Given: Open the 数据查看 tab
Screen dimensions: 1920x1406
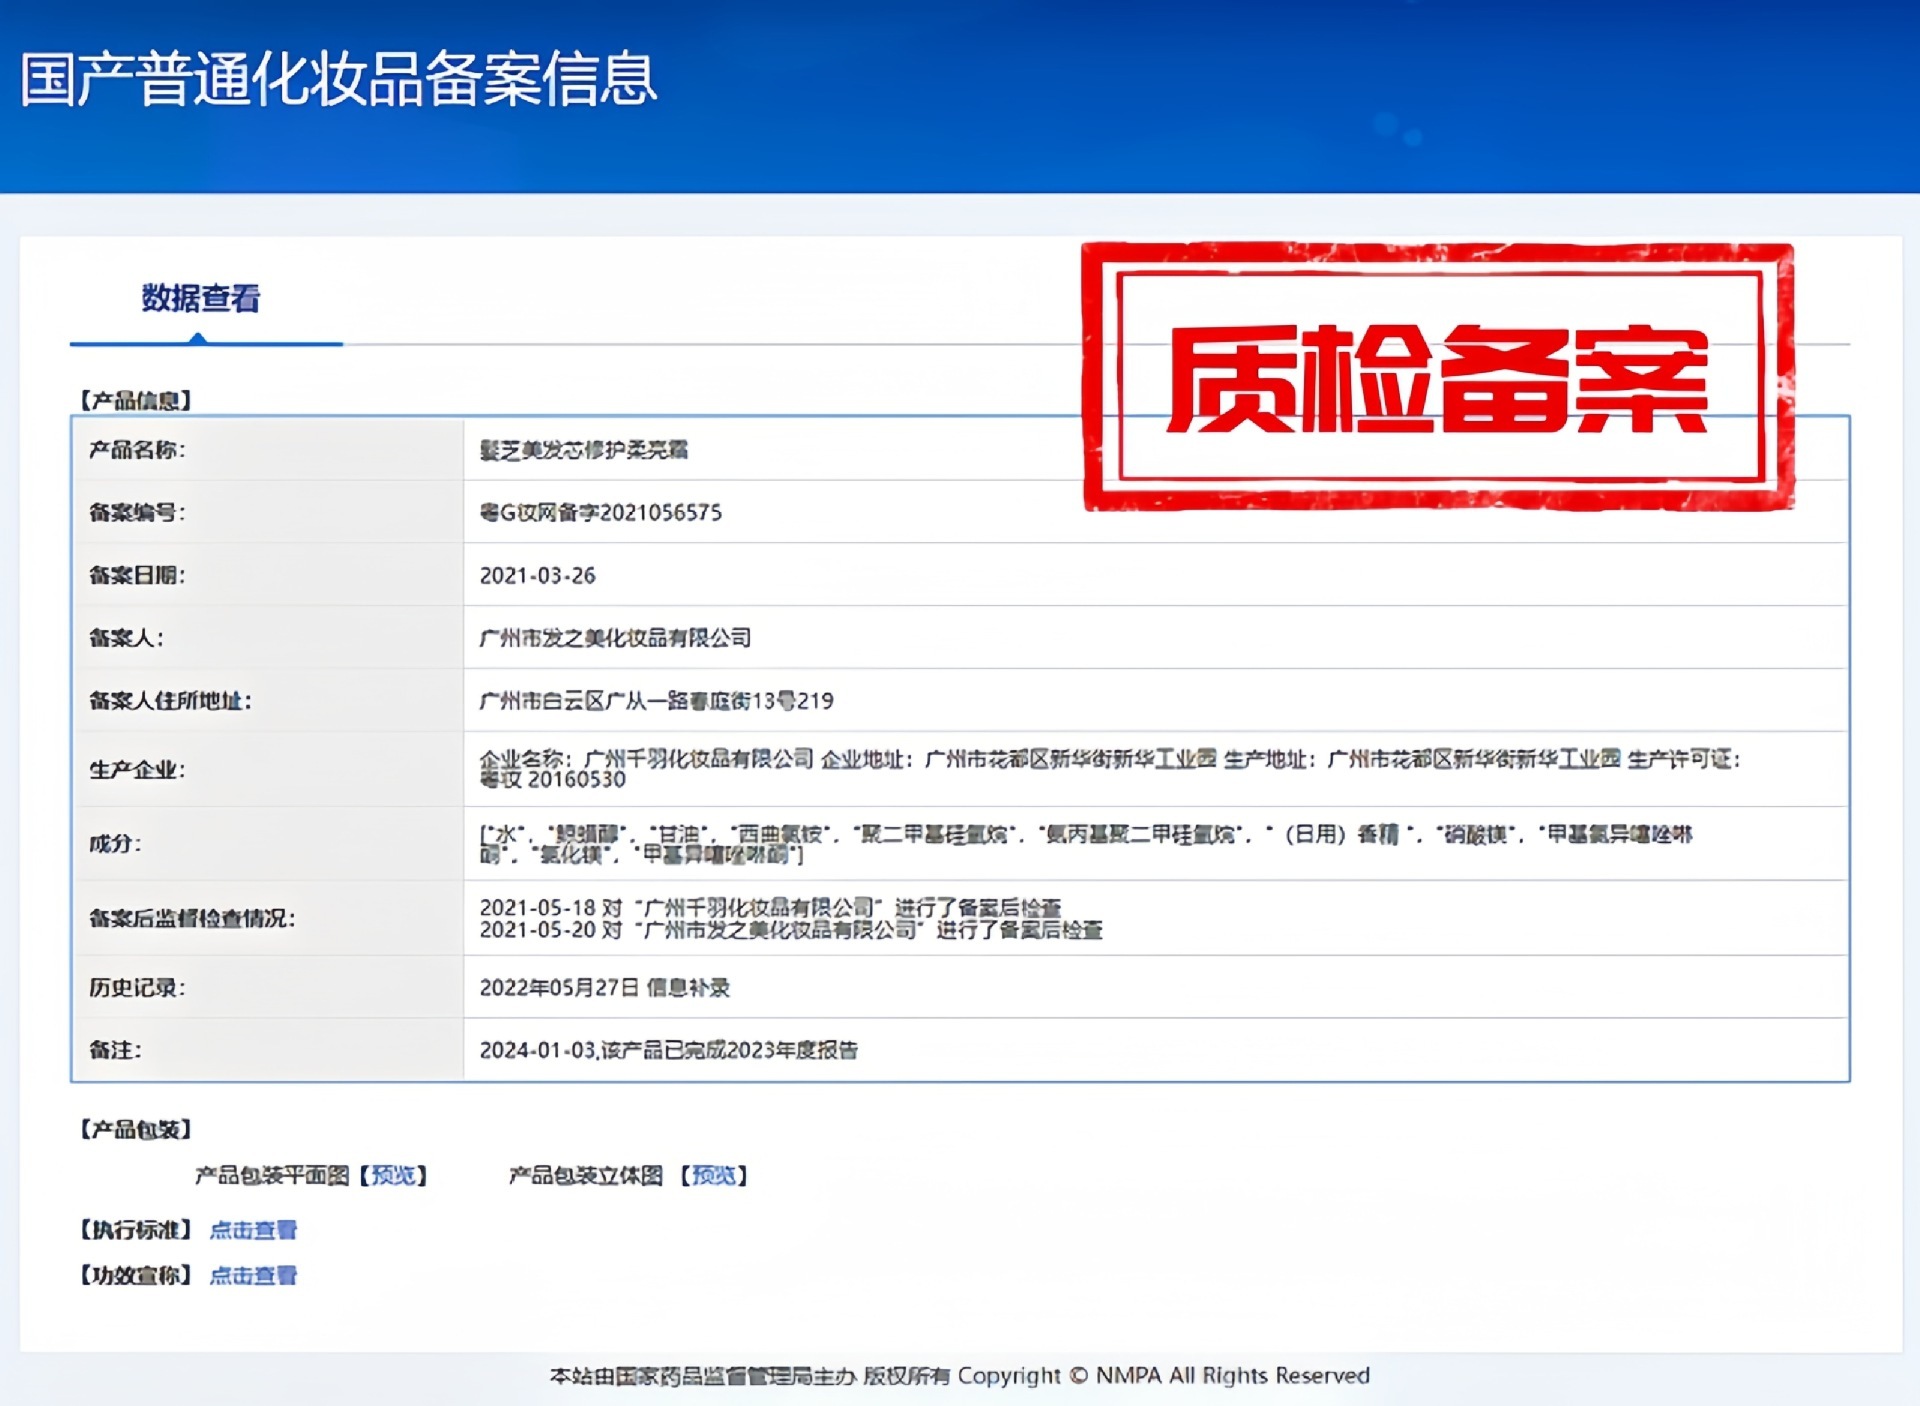Looking at the screenshot, I should coord(201,298).
